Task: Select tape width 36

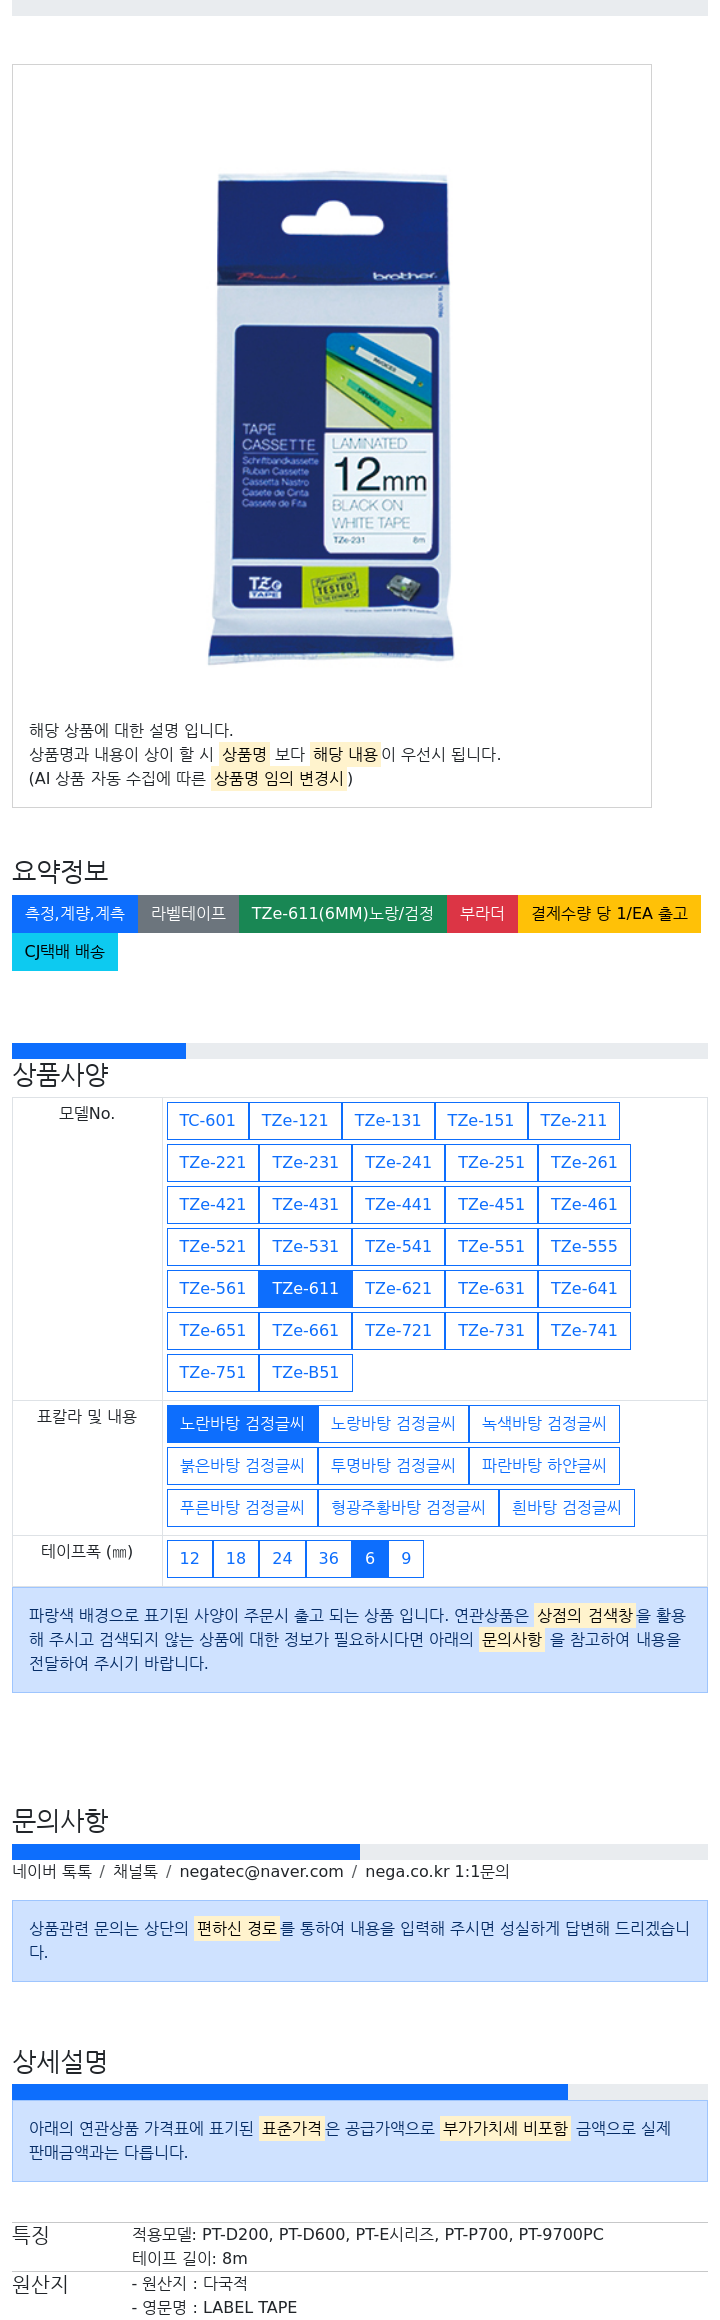Action: 328,1559
